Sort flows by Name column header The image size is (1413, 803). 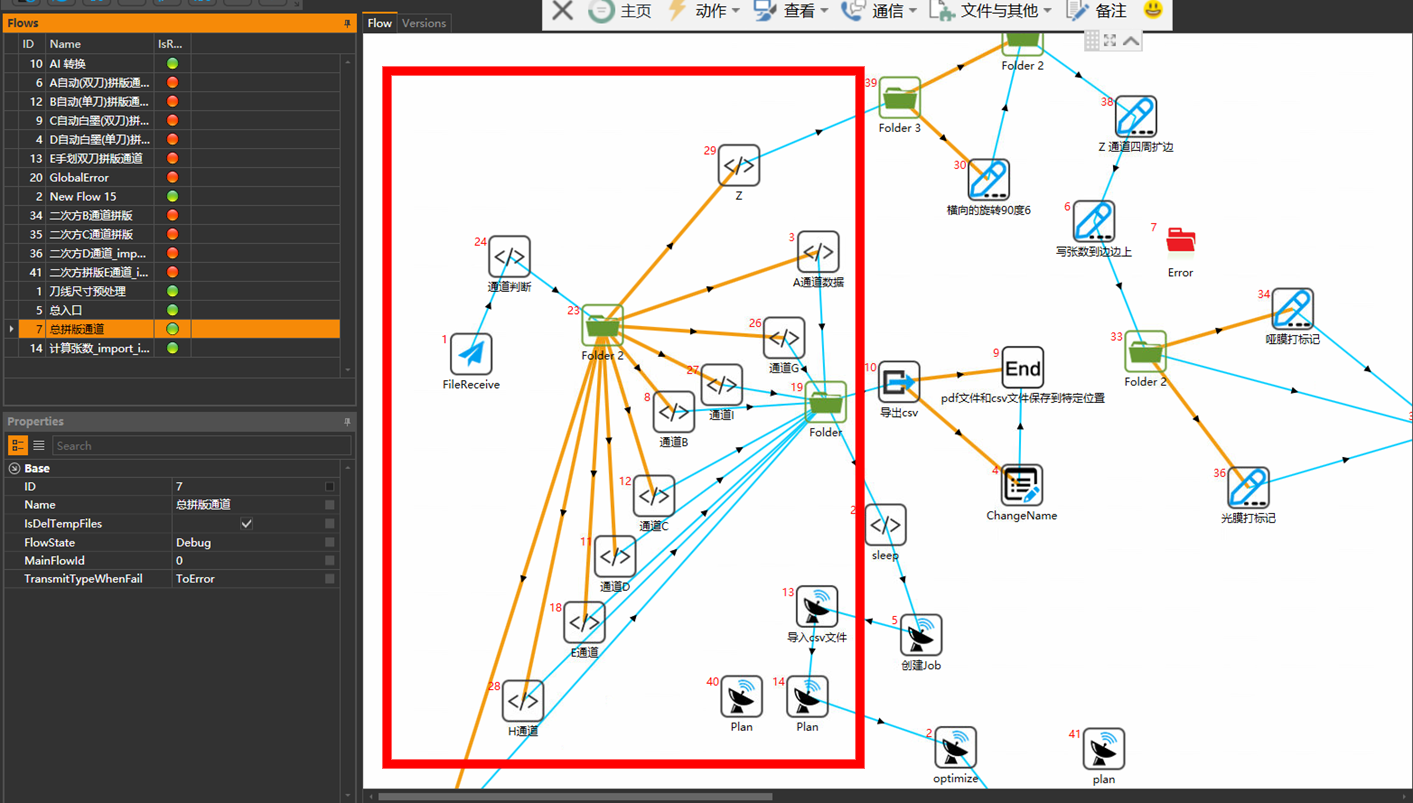tap(100, 44)
